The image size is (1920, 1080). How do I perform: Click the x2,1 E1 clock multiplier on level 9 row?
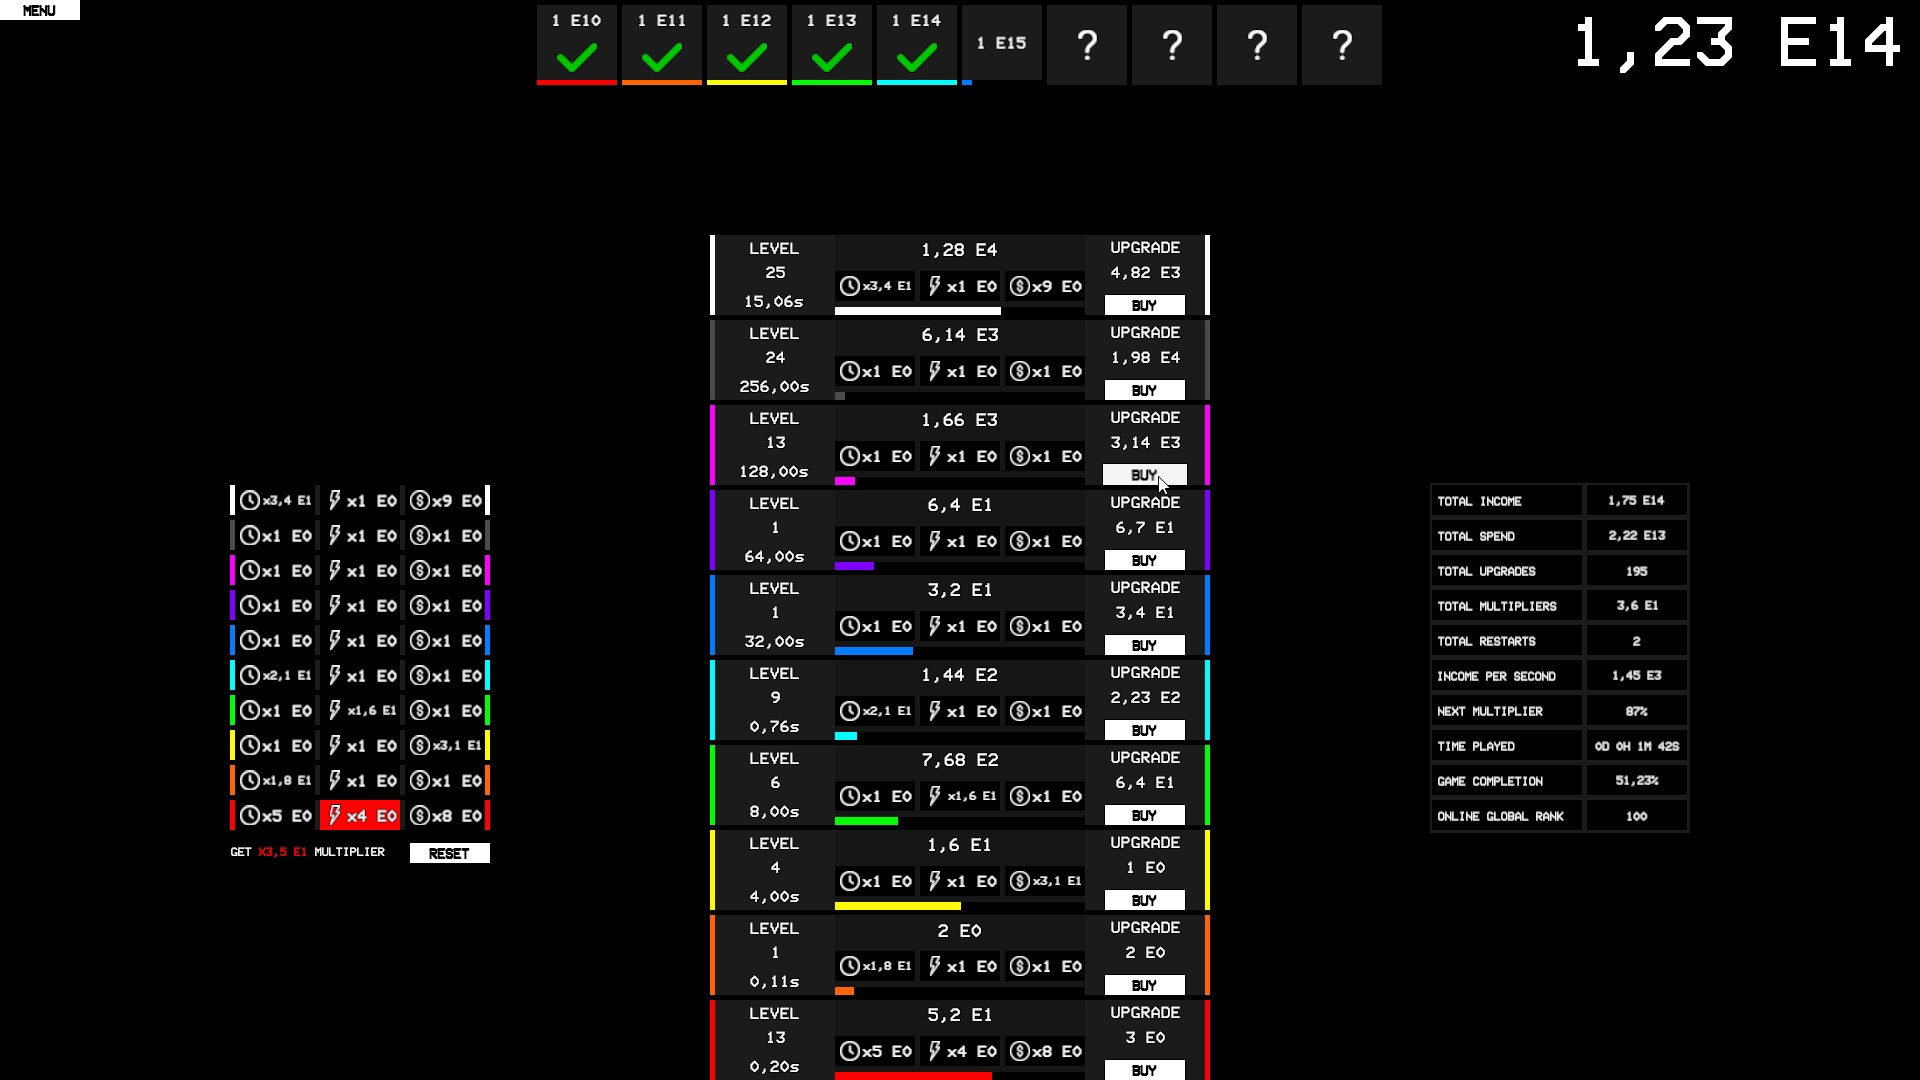pyautogui.click(x=877, y=711)
